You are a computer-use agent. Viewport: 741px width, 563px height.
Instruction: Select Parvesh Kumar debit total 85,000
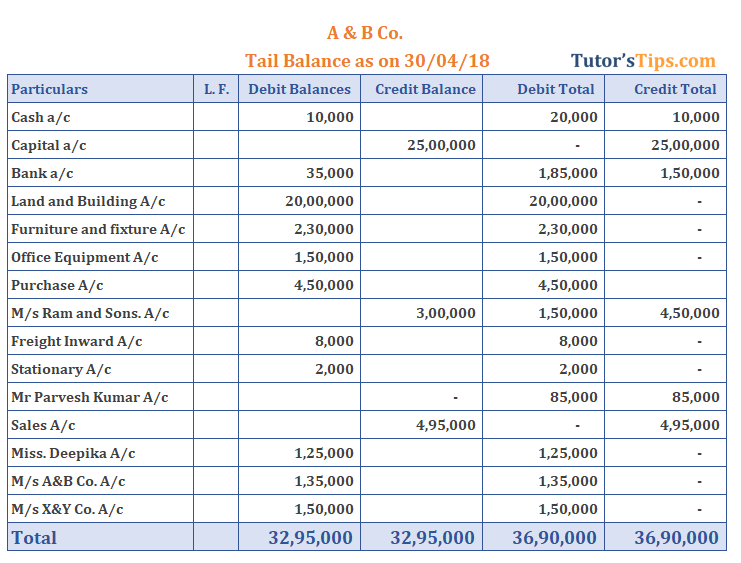pyautogui.click(x=574, y=397)
